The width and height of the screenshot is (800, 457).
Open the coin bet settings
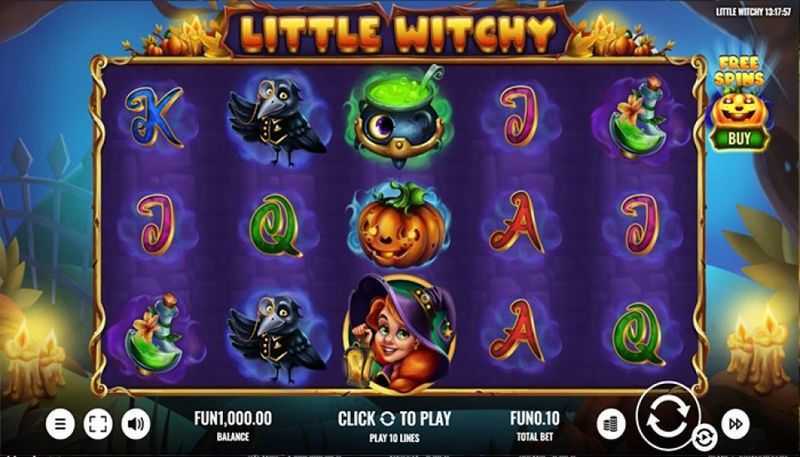pyautogui.click(x=611, y=424)
